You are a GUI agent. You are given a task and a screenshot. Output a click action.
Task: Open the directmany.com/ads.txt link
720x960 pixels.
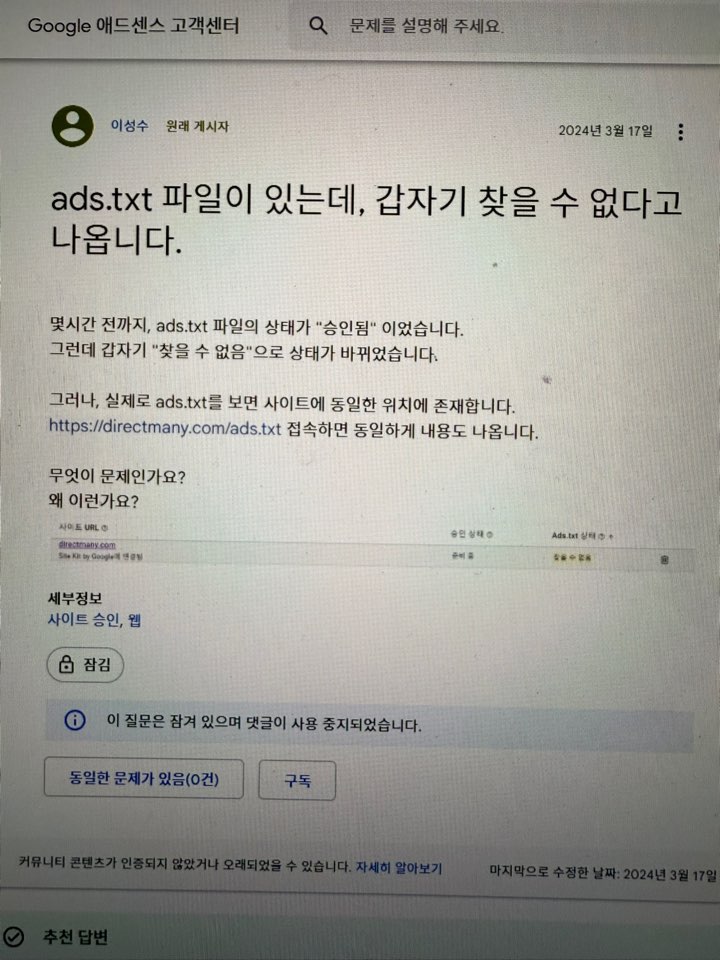pos(165,427)
